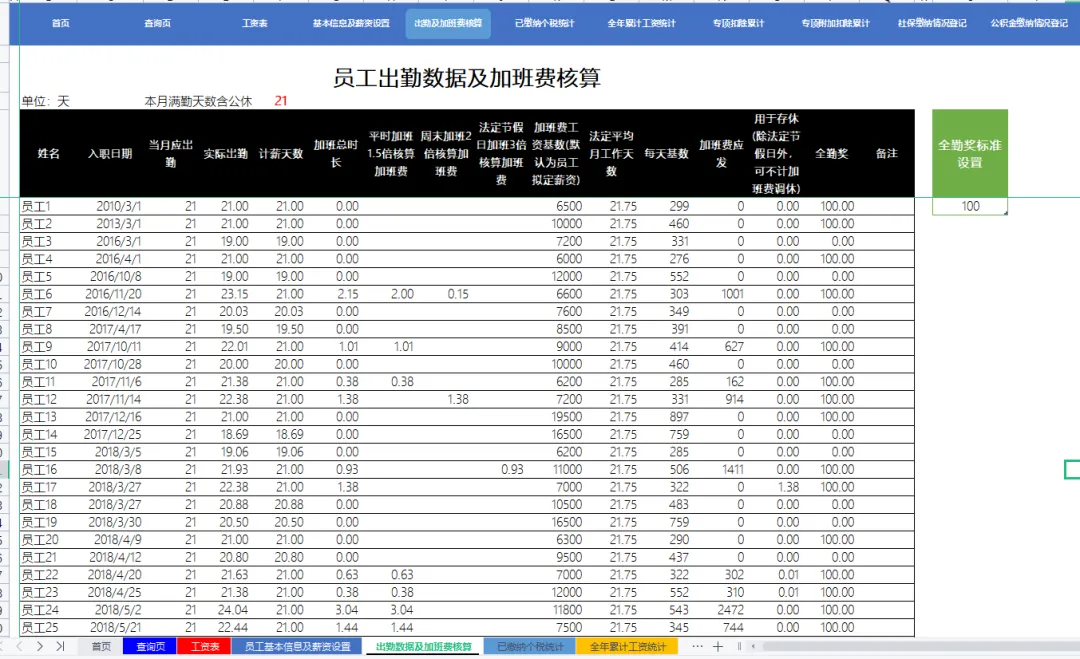Select hire date cell 2018/5/21
1080x659 pixels.
pos(110,627)
